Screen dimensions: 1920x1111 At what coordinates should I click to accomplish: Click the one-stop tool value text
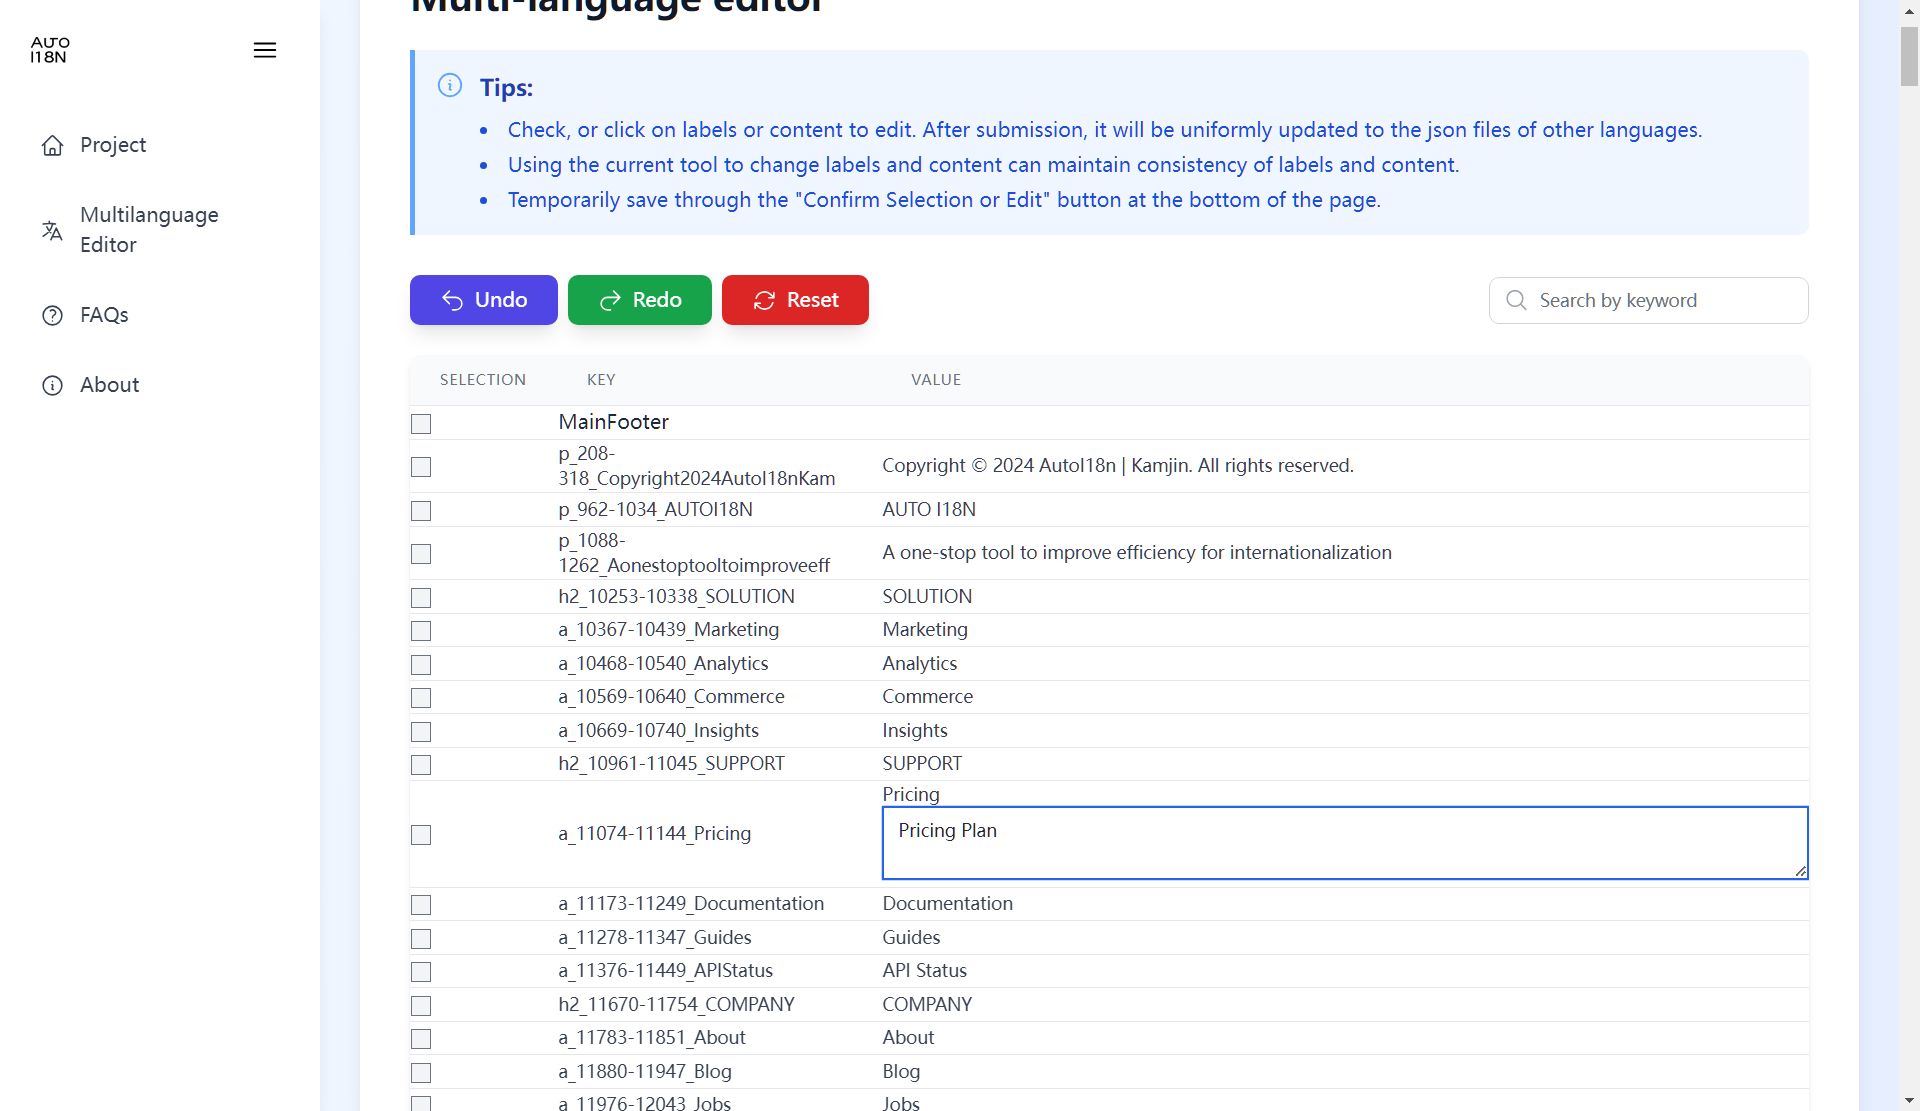coord(1137,552)
